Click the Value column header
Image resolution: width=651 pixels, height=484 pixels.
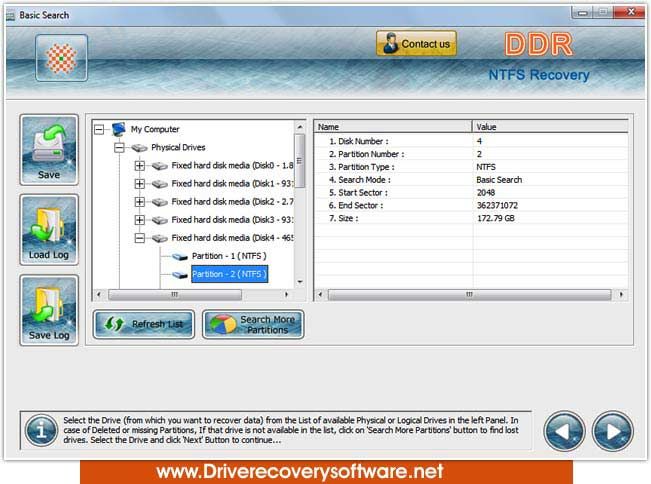tap(550, 127)
